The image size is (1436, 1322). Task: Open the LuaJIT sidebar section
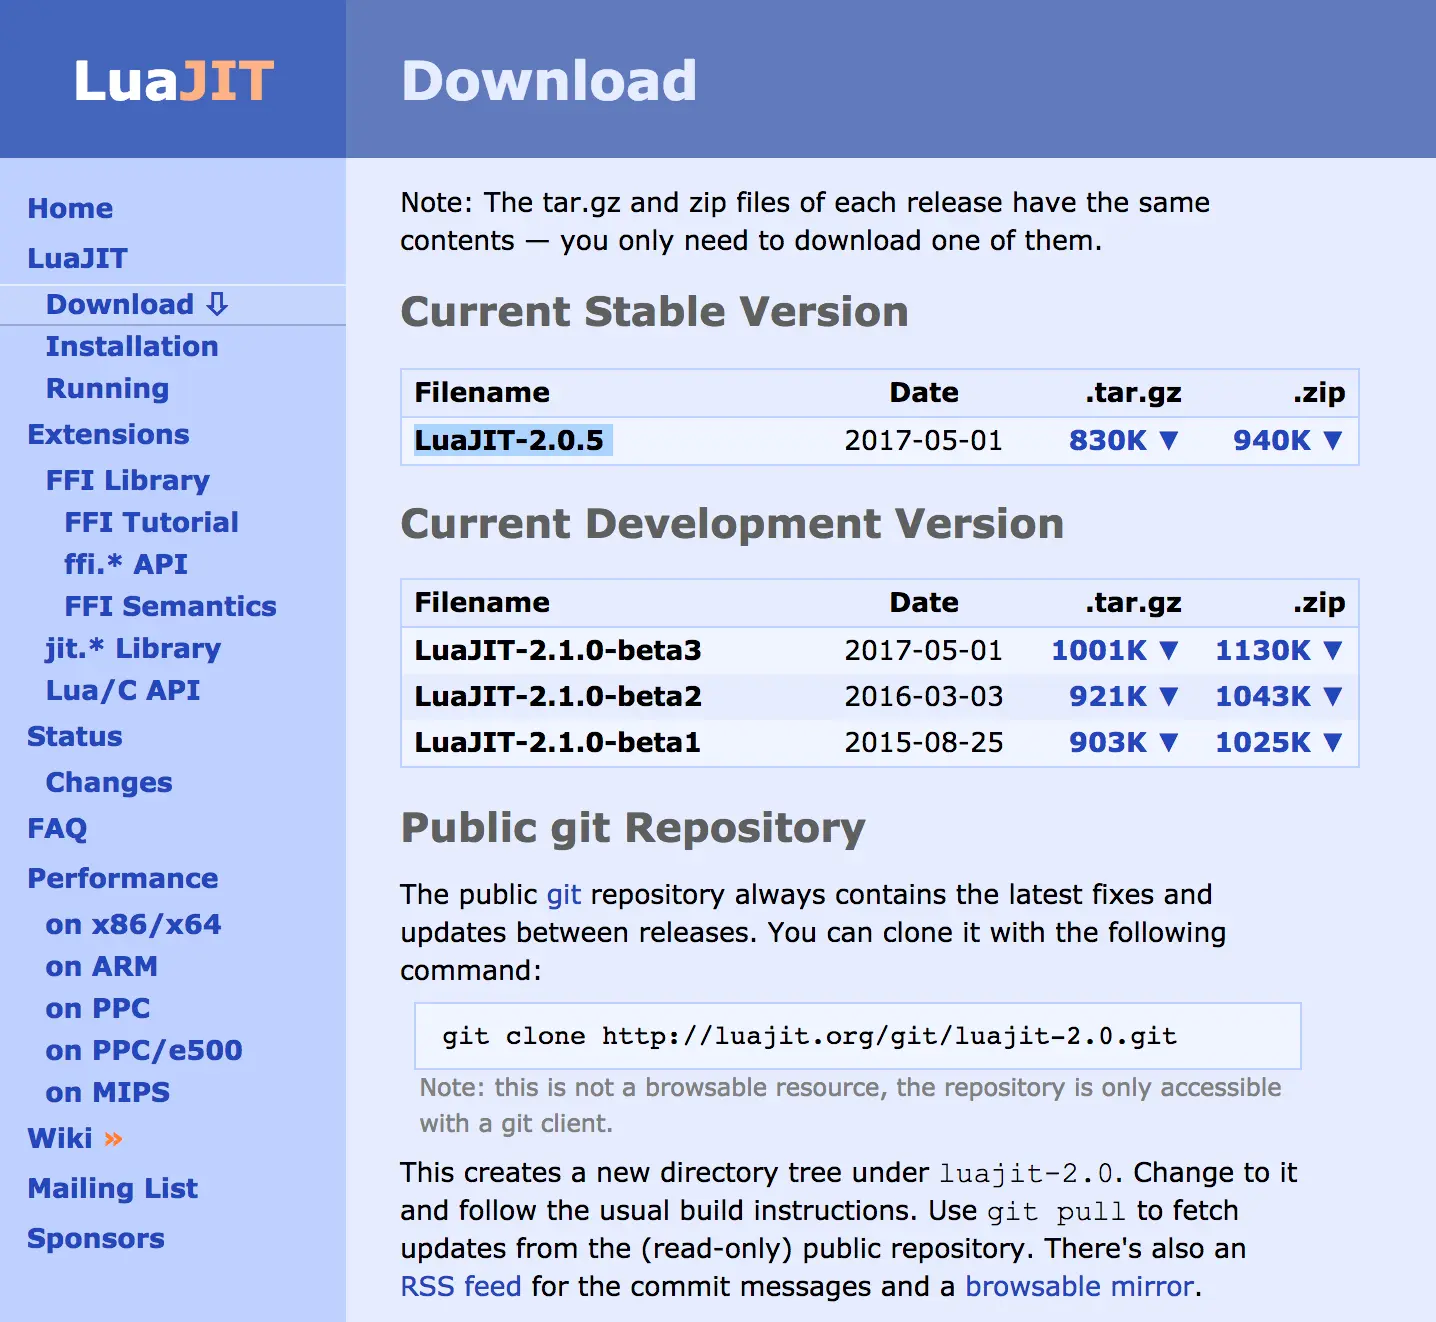click(78, 258)
